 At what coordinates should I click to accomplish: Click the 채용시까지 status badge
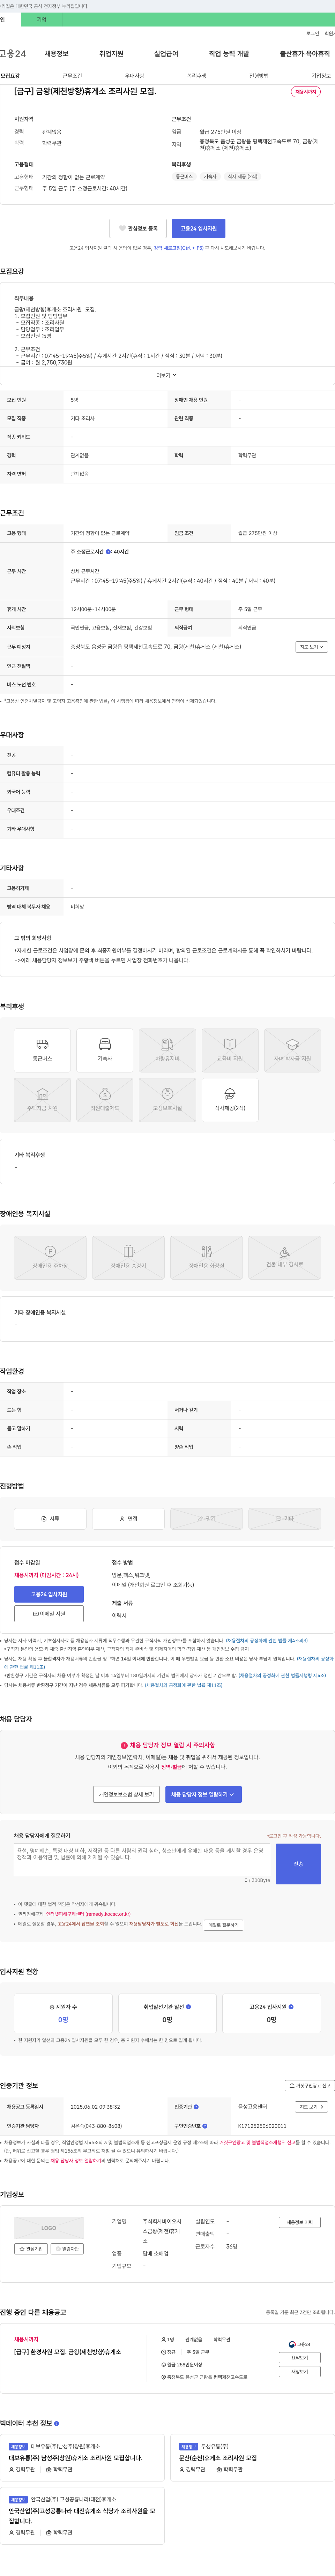[306, 92]
